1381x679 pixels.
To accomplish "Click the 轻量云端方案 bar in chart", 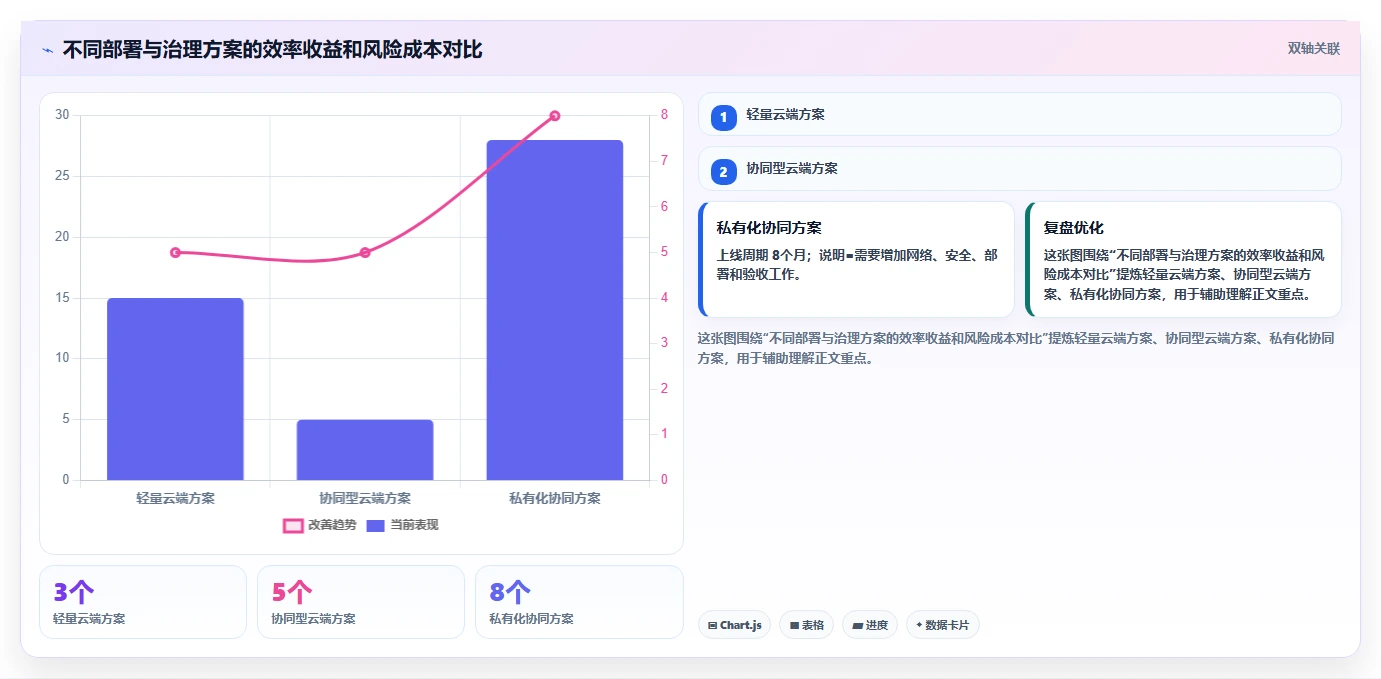I will (175, 389).
